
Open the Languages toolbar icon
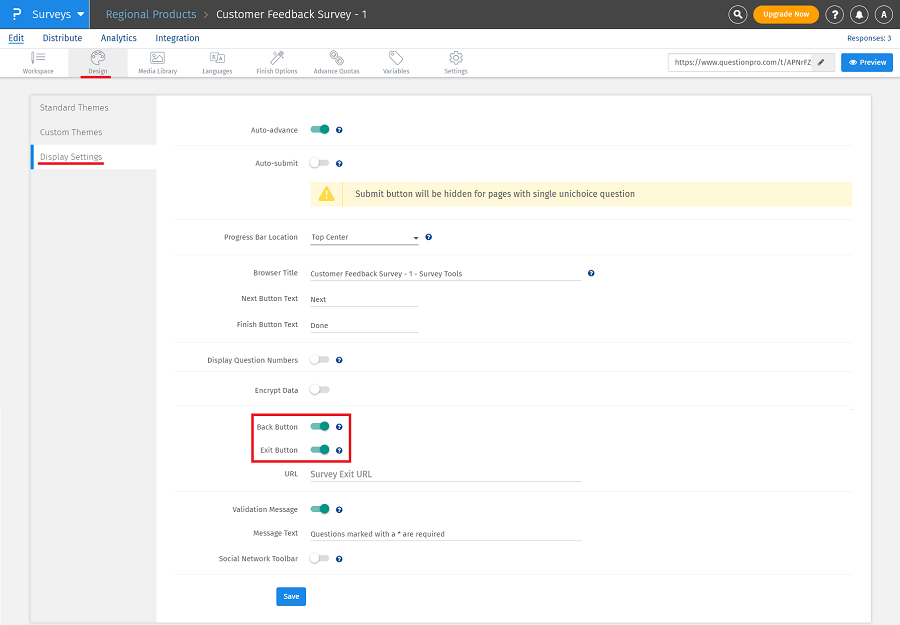217,62
